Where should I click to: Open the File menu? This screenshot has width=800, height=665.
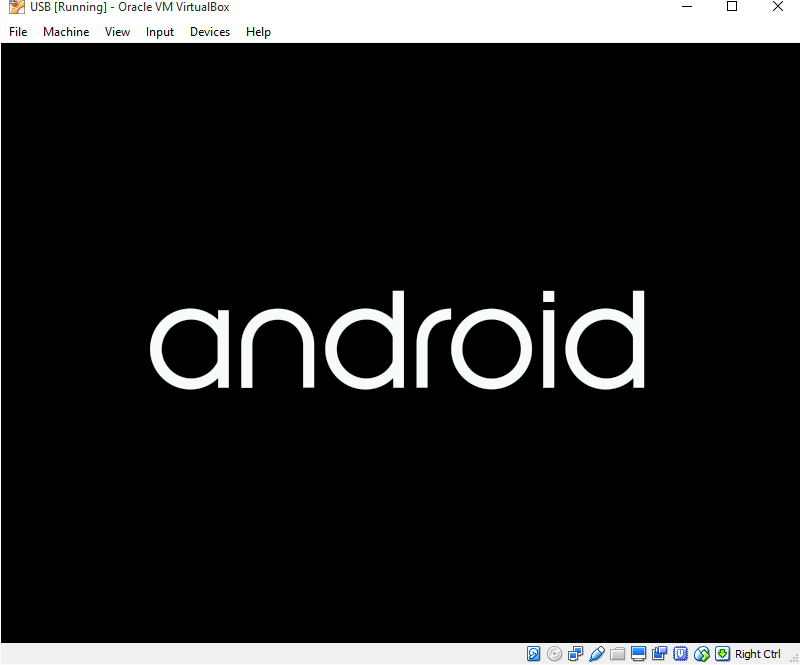tap(18, 32)
